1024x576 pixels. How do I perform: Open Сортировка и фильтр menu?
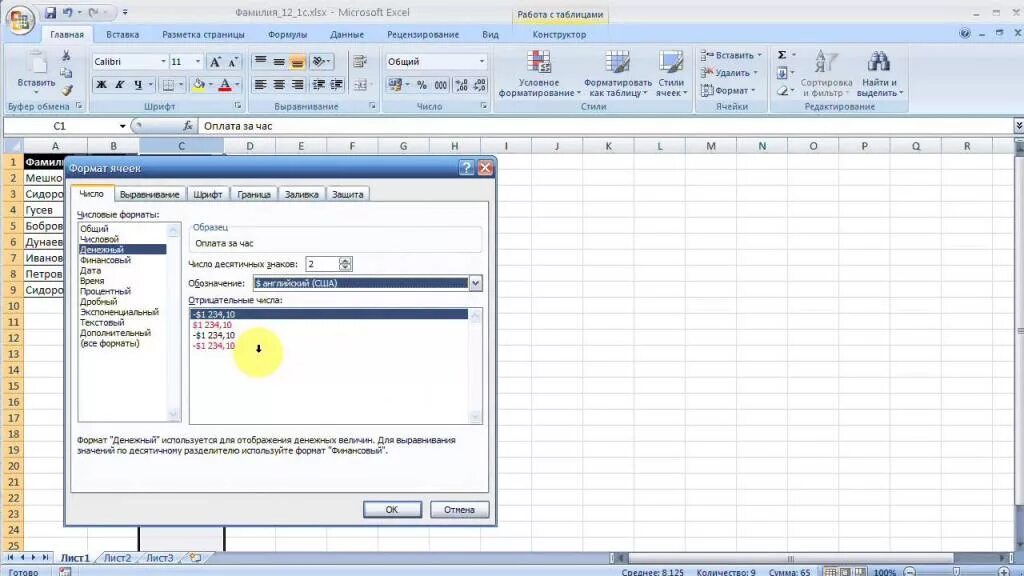[826, 74]
